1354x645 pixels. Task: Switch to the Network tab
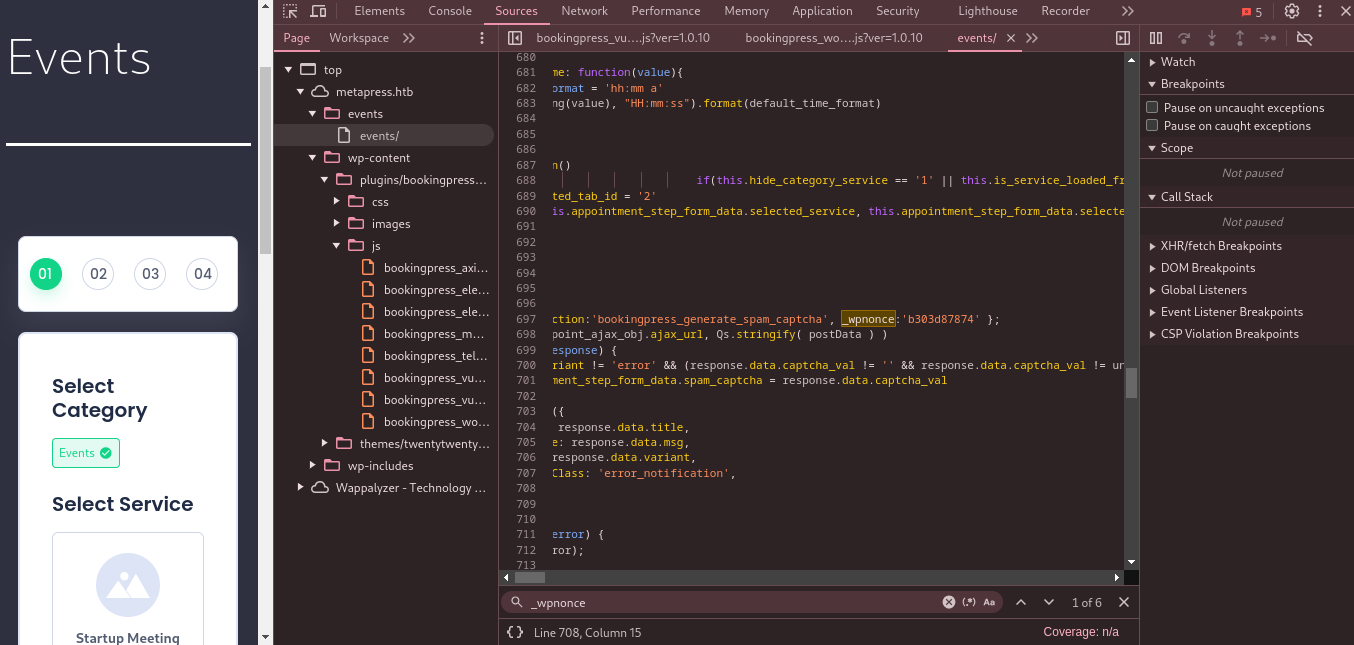tap(584, 11)
